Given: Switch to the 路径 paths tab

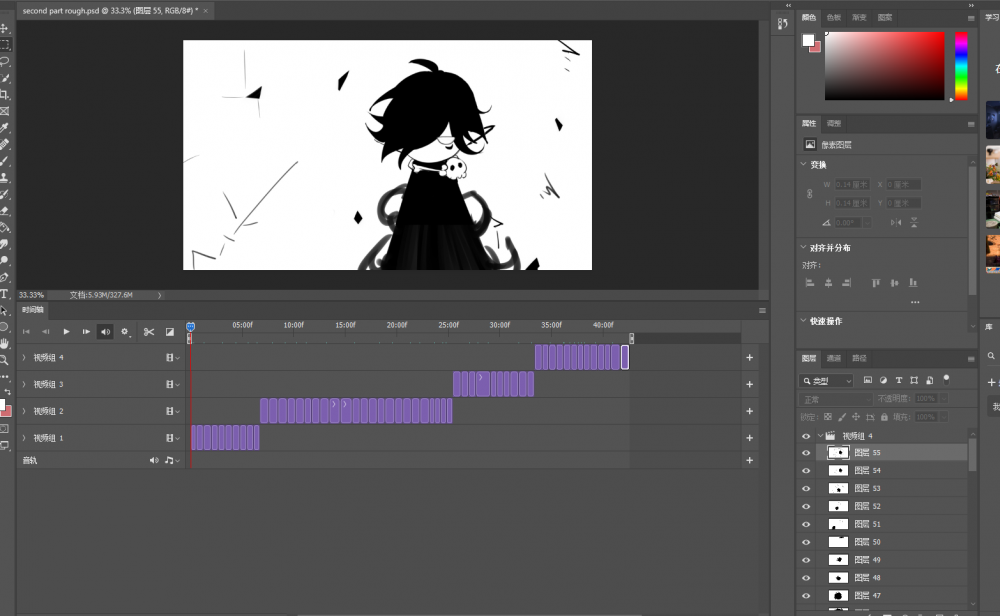Looking at the screenshot, I should tap(860, 358).
